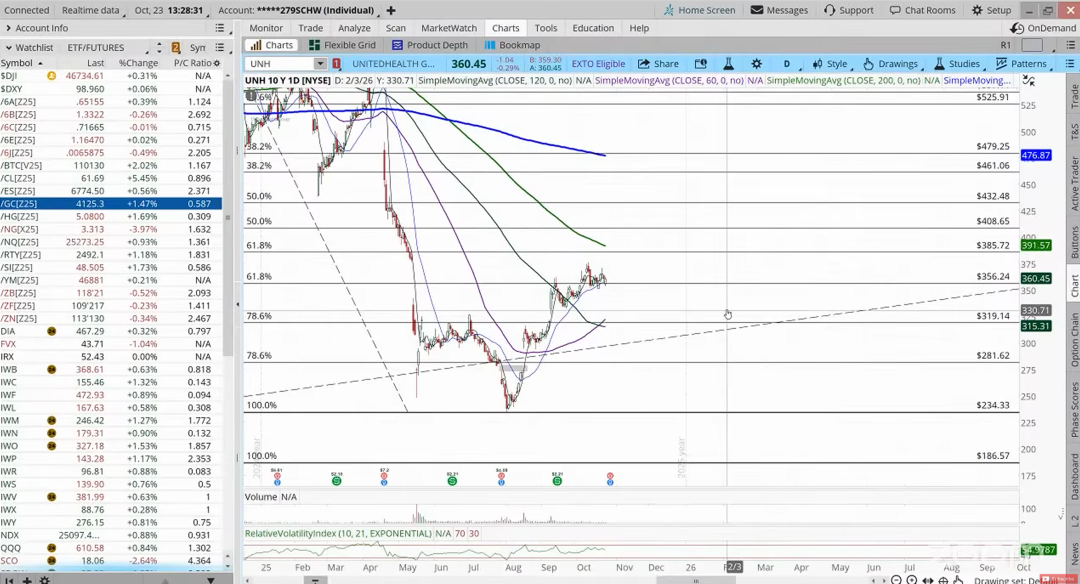
Task: Click FVX watchlist symbol
Action: coord(8,344)
